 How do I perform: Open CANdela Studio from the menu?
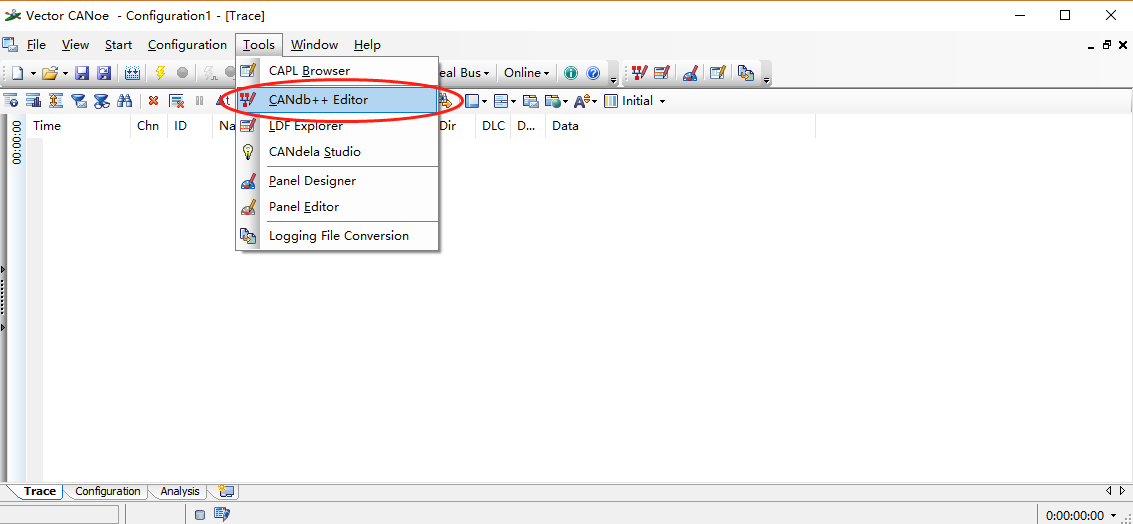[337, 152]
